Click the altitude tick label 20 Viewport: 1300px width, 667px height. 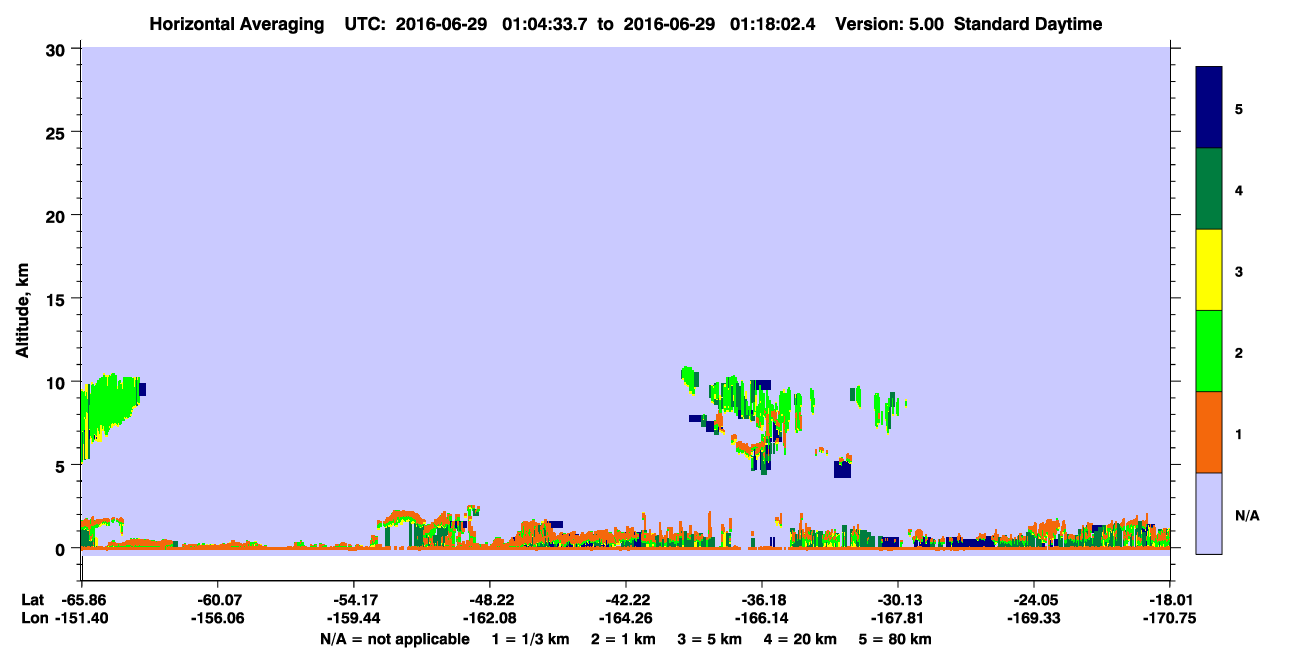[x=58, y=215]
